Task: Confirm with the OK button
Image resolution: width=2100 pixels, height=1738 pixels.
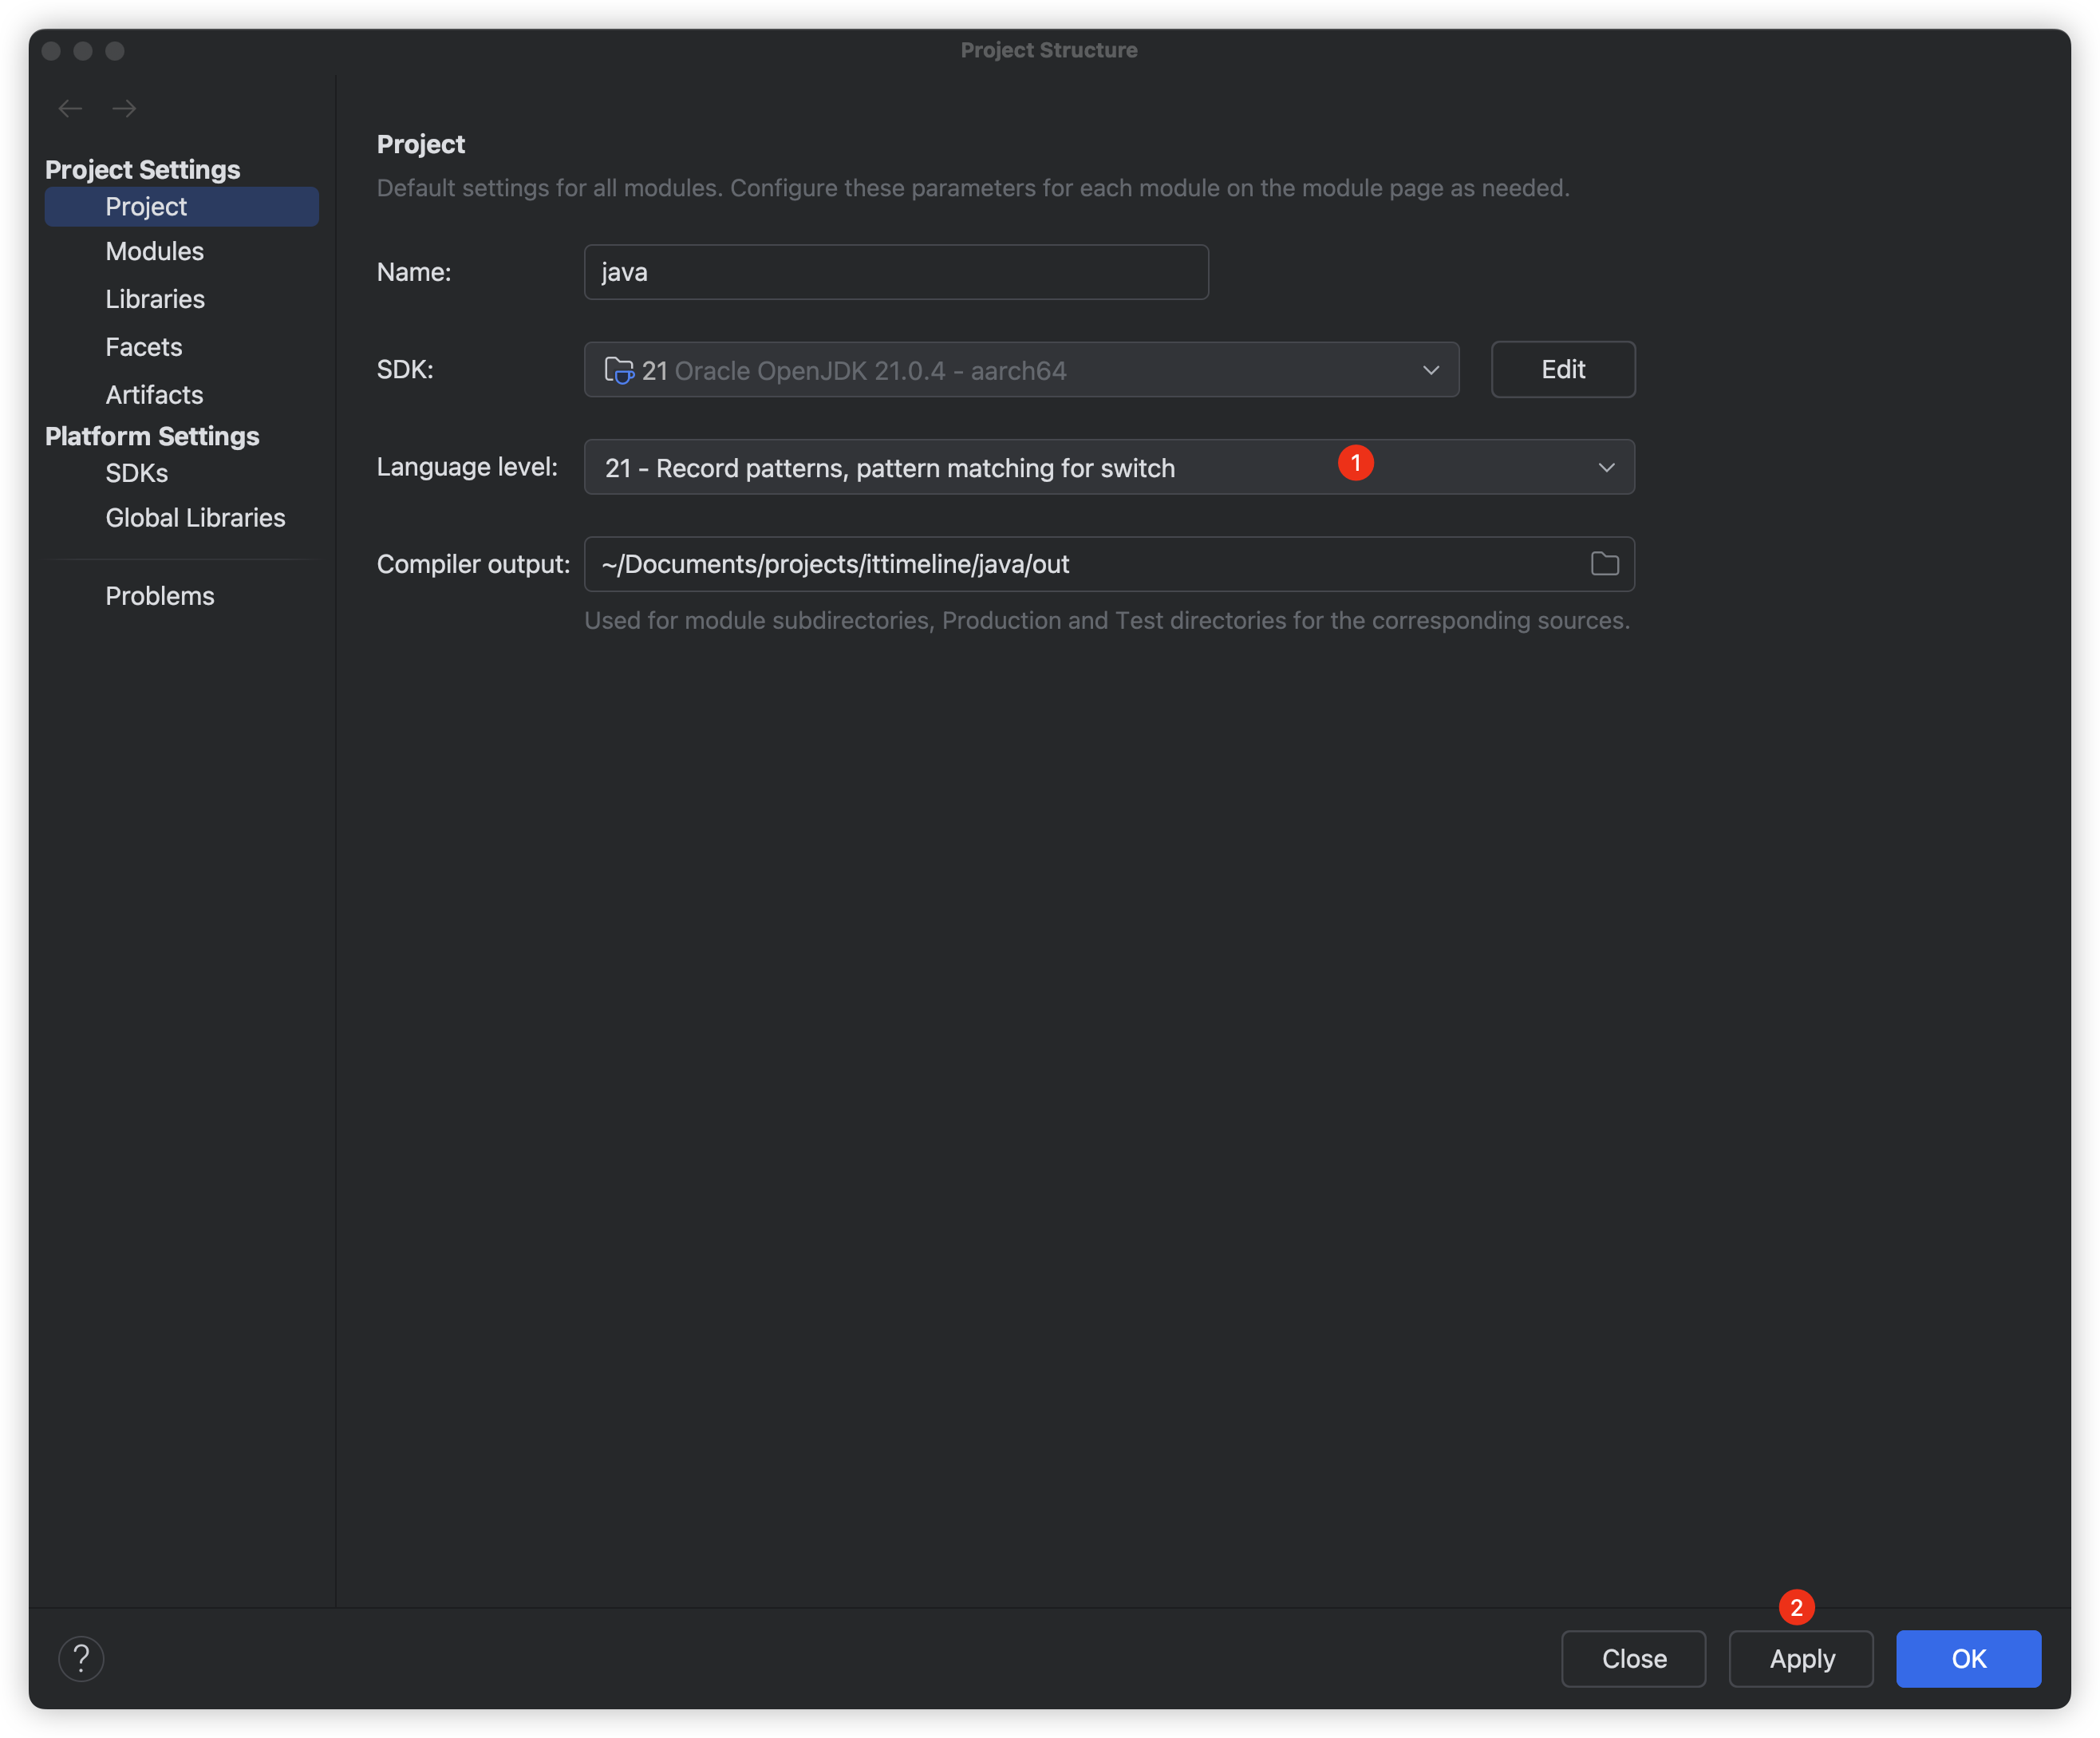Action: coord(1967,1659)
